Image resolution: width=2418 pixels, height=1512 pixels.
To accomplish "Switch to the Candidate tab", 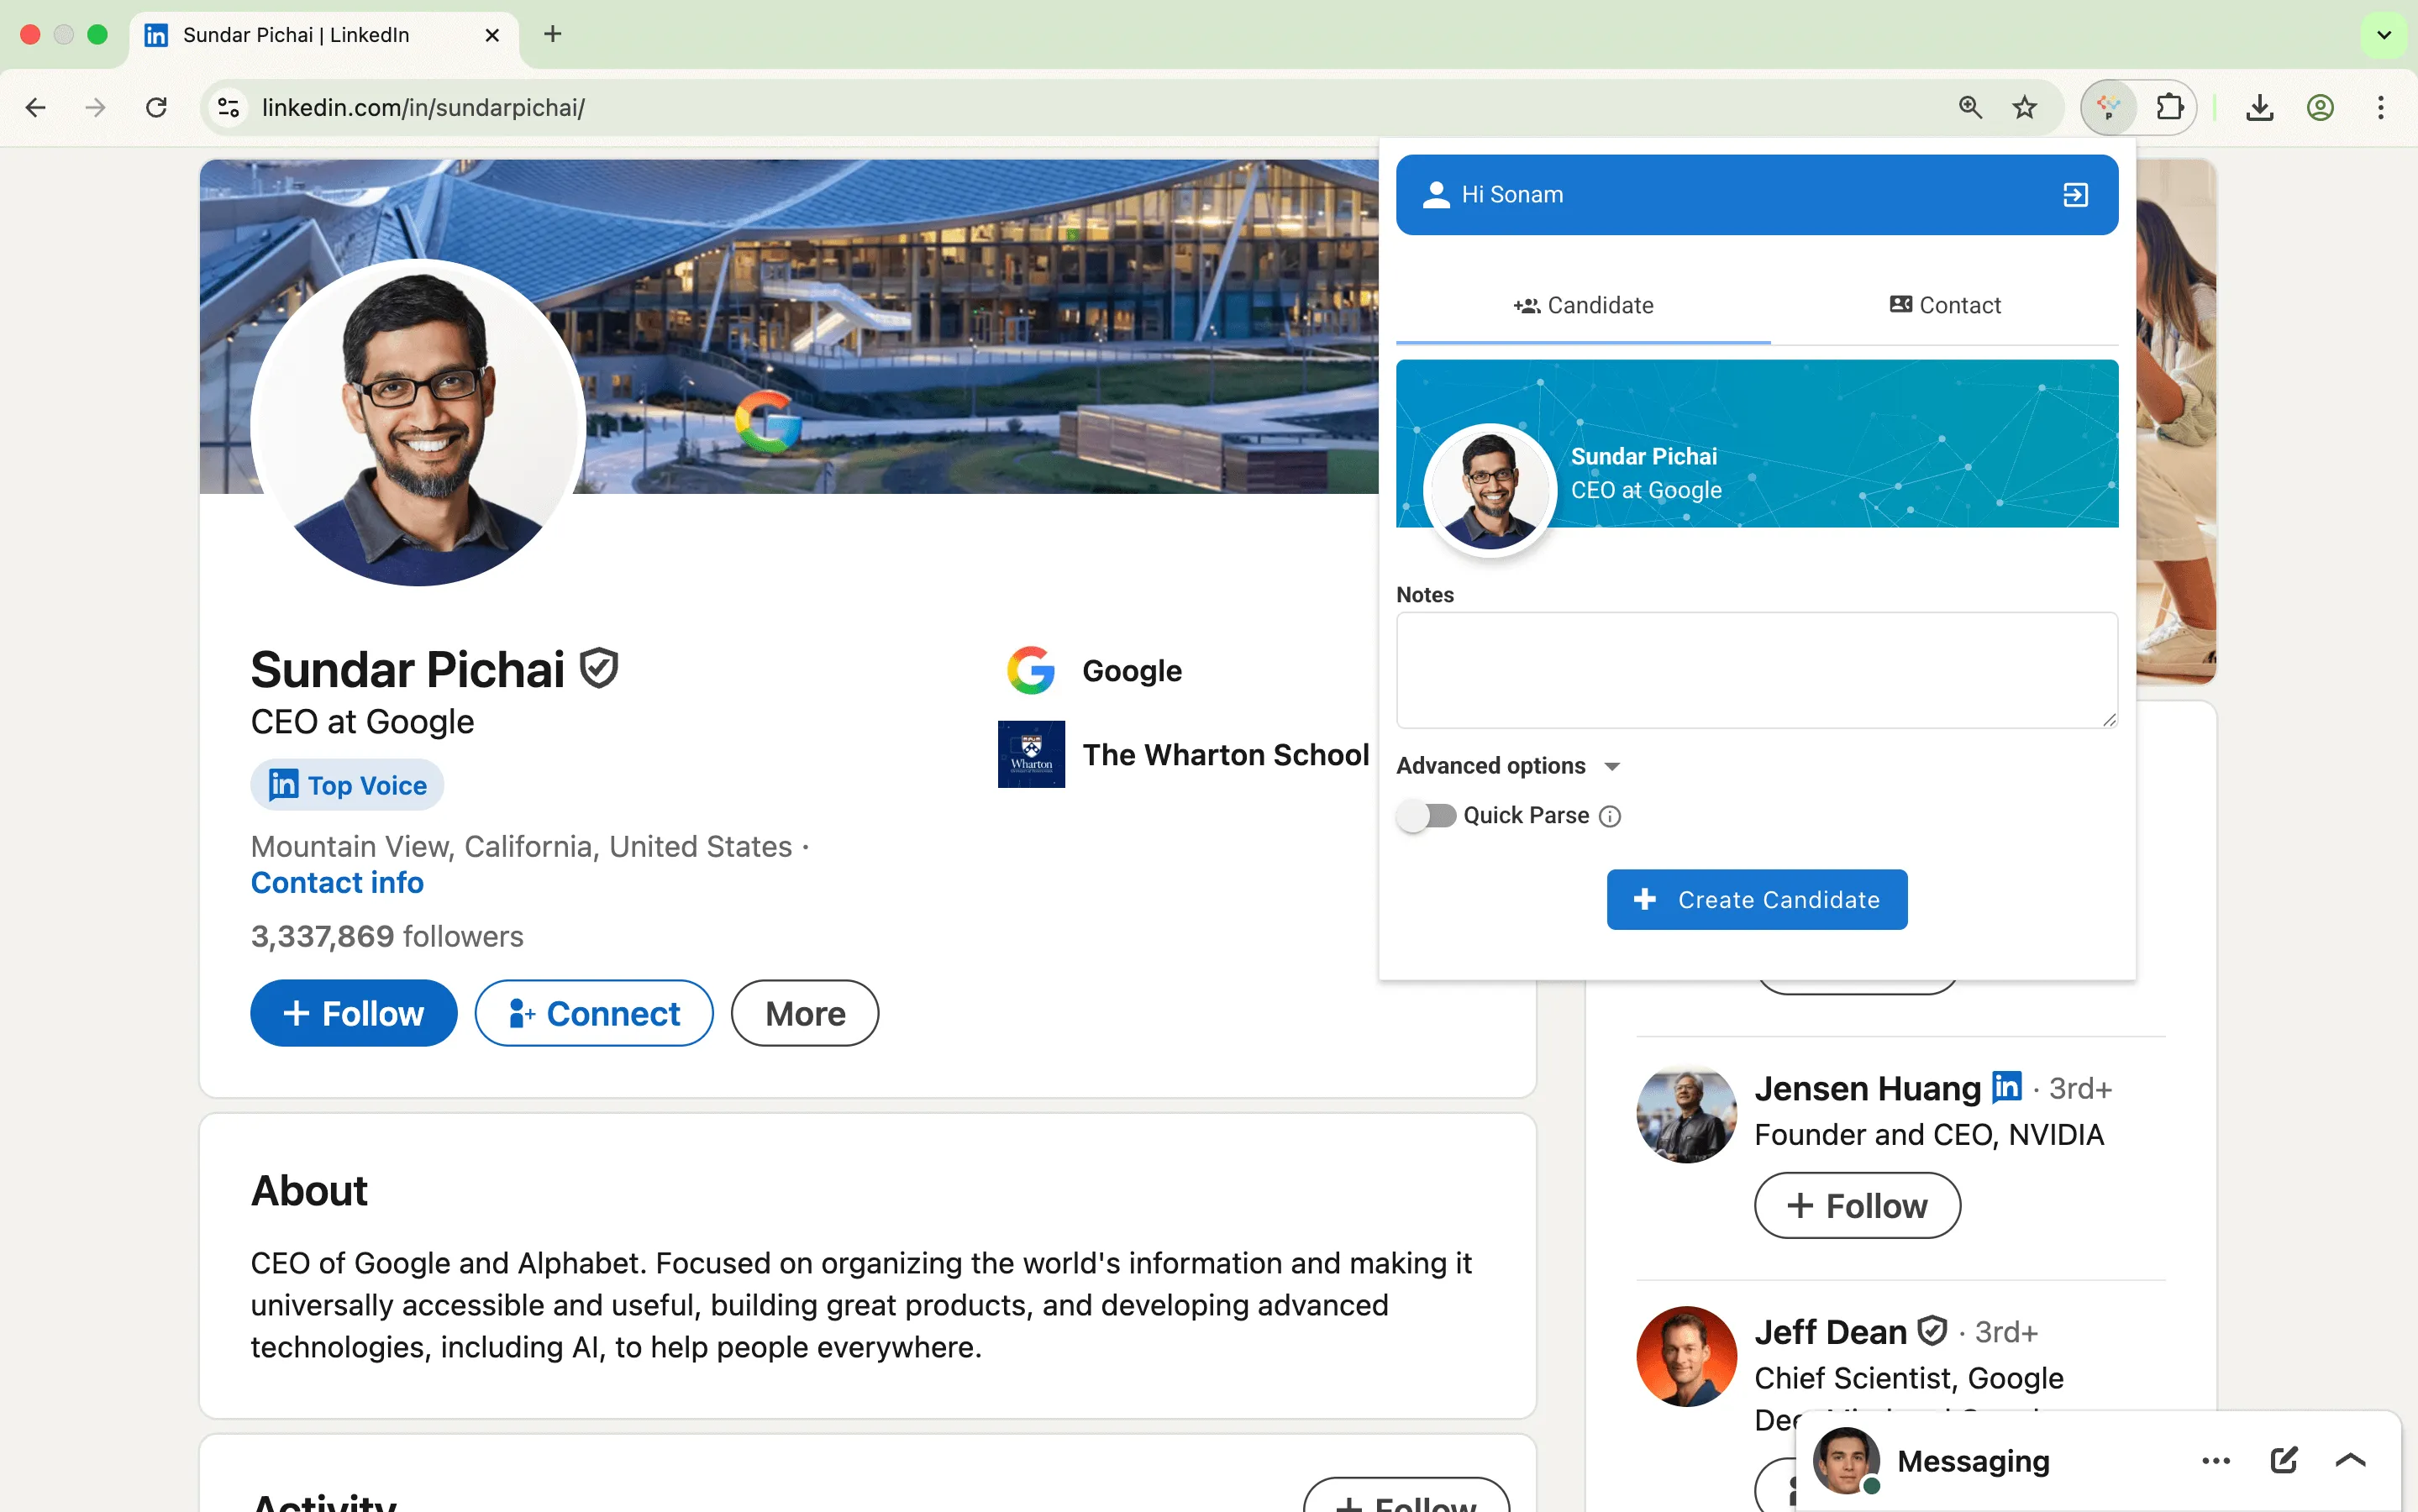I will click(1583, 305).
